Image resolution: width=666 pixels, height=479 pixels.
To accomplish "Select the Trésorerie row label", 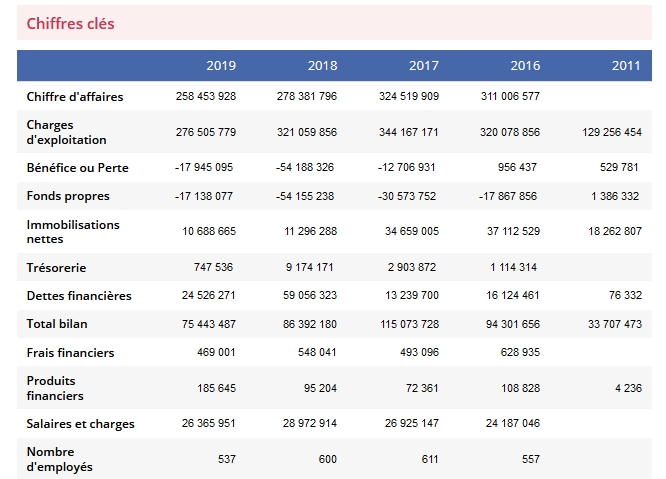I will pos(56,268).
